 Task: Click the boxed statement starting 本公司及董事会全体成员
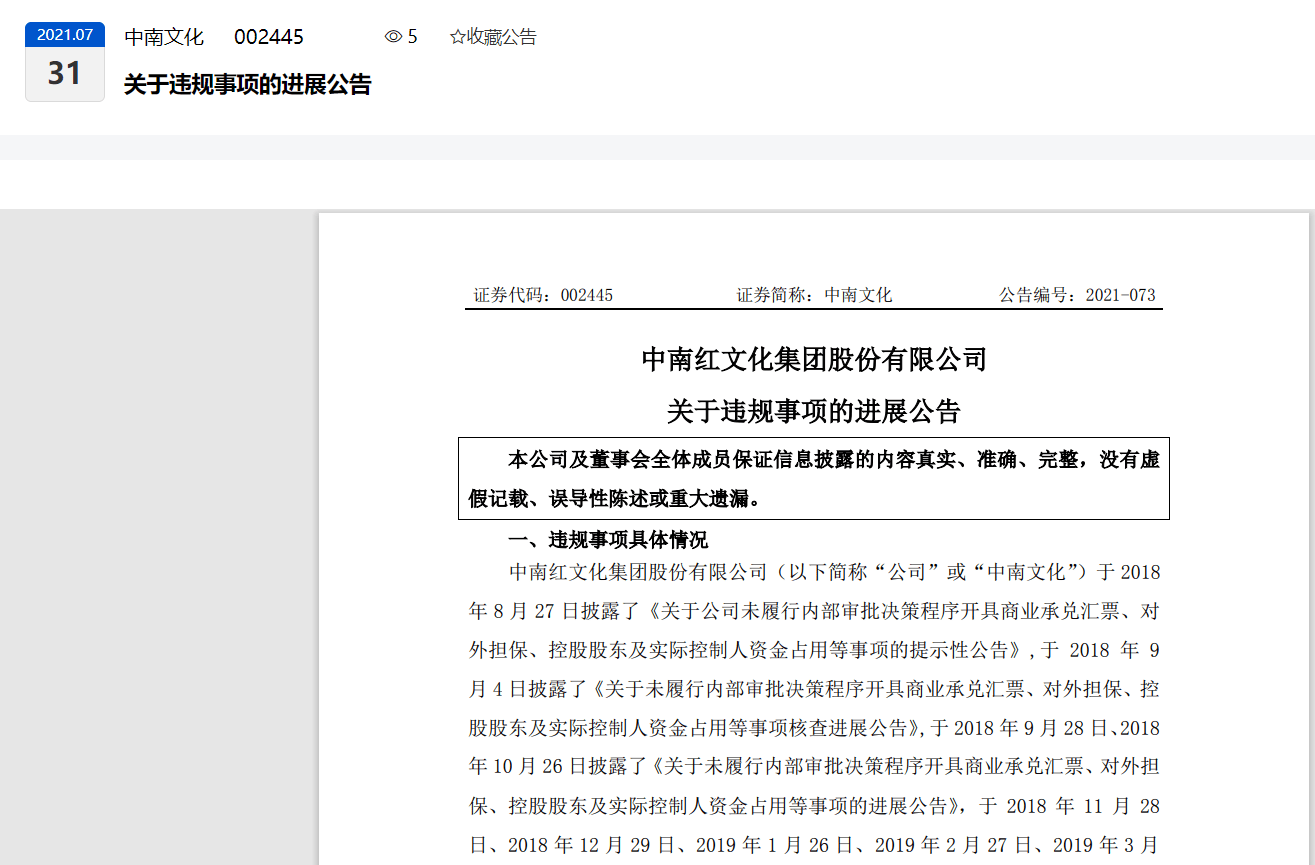pyautogui.click(x=814, y=478)
